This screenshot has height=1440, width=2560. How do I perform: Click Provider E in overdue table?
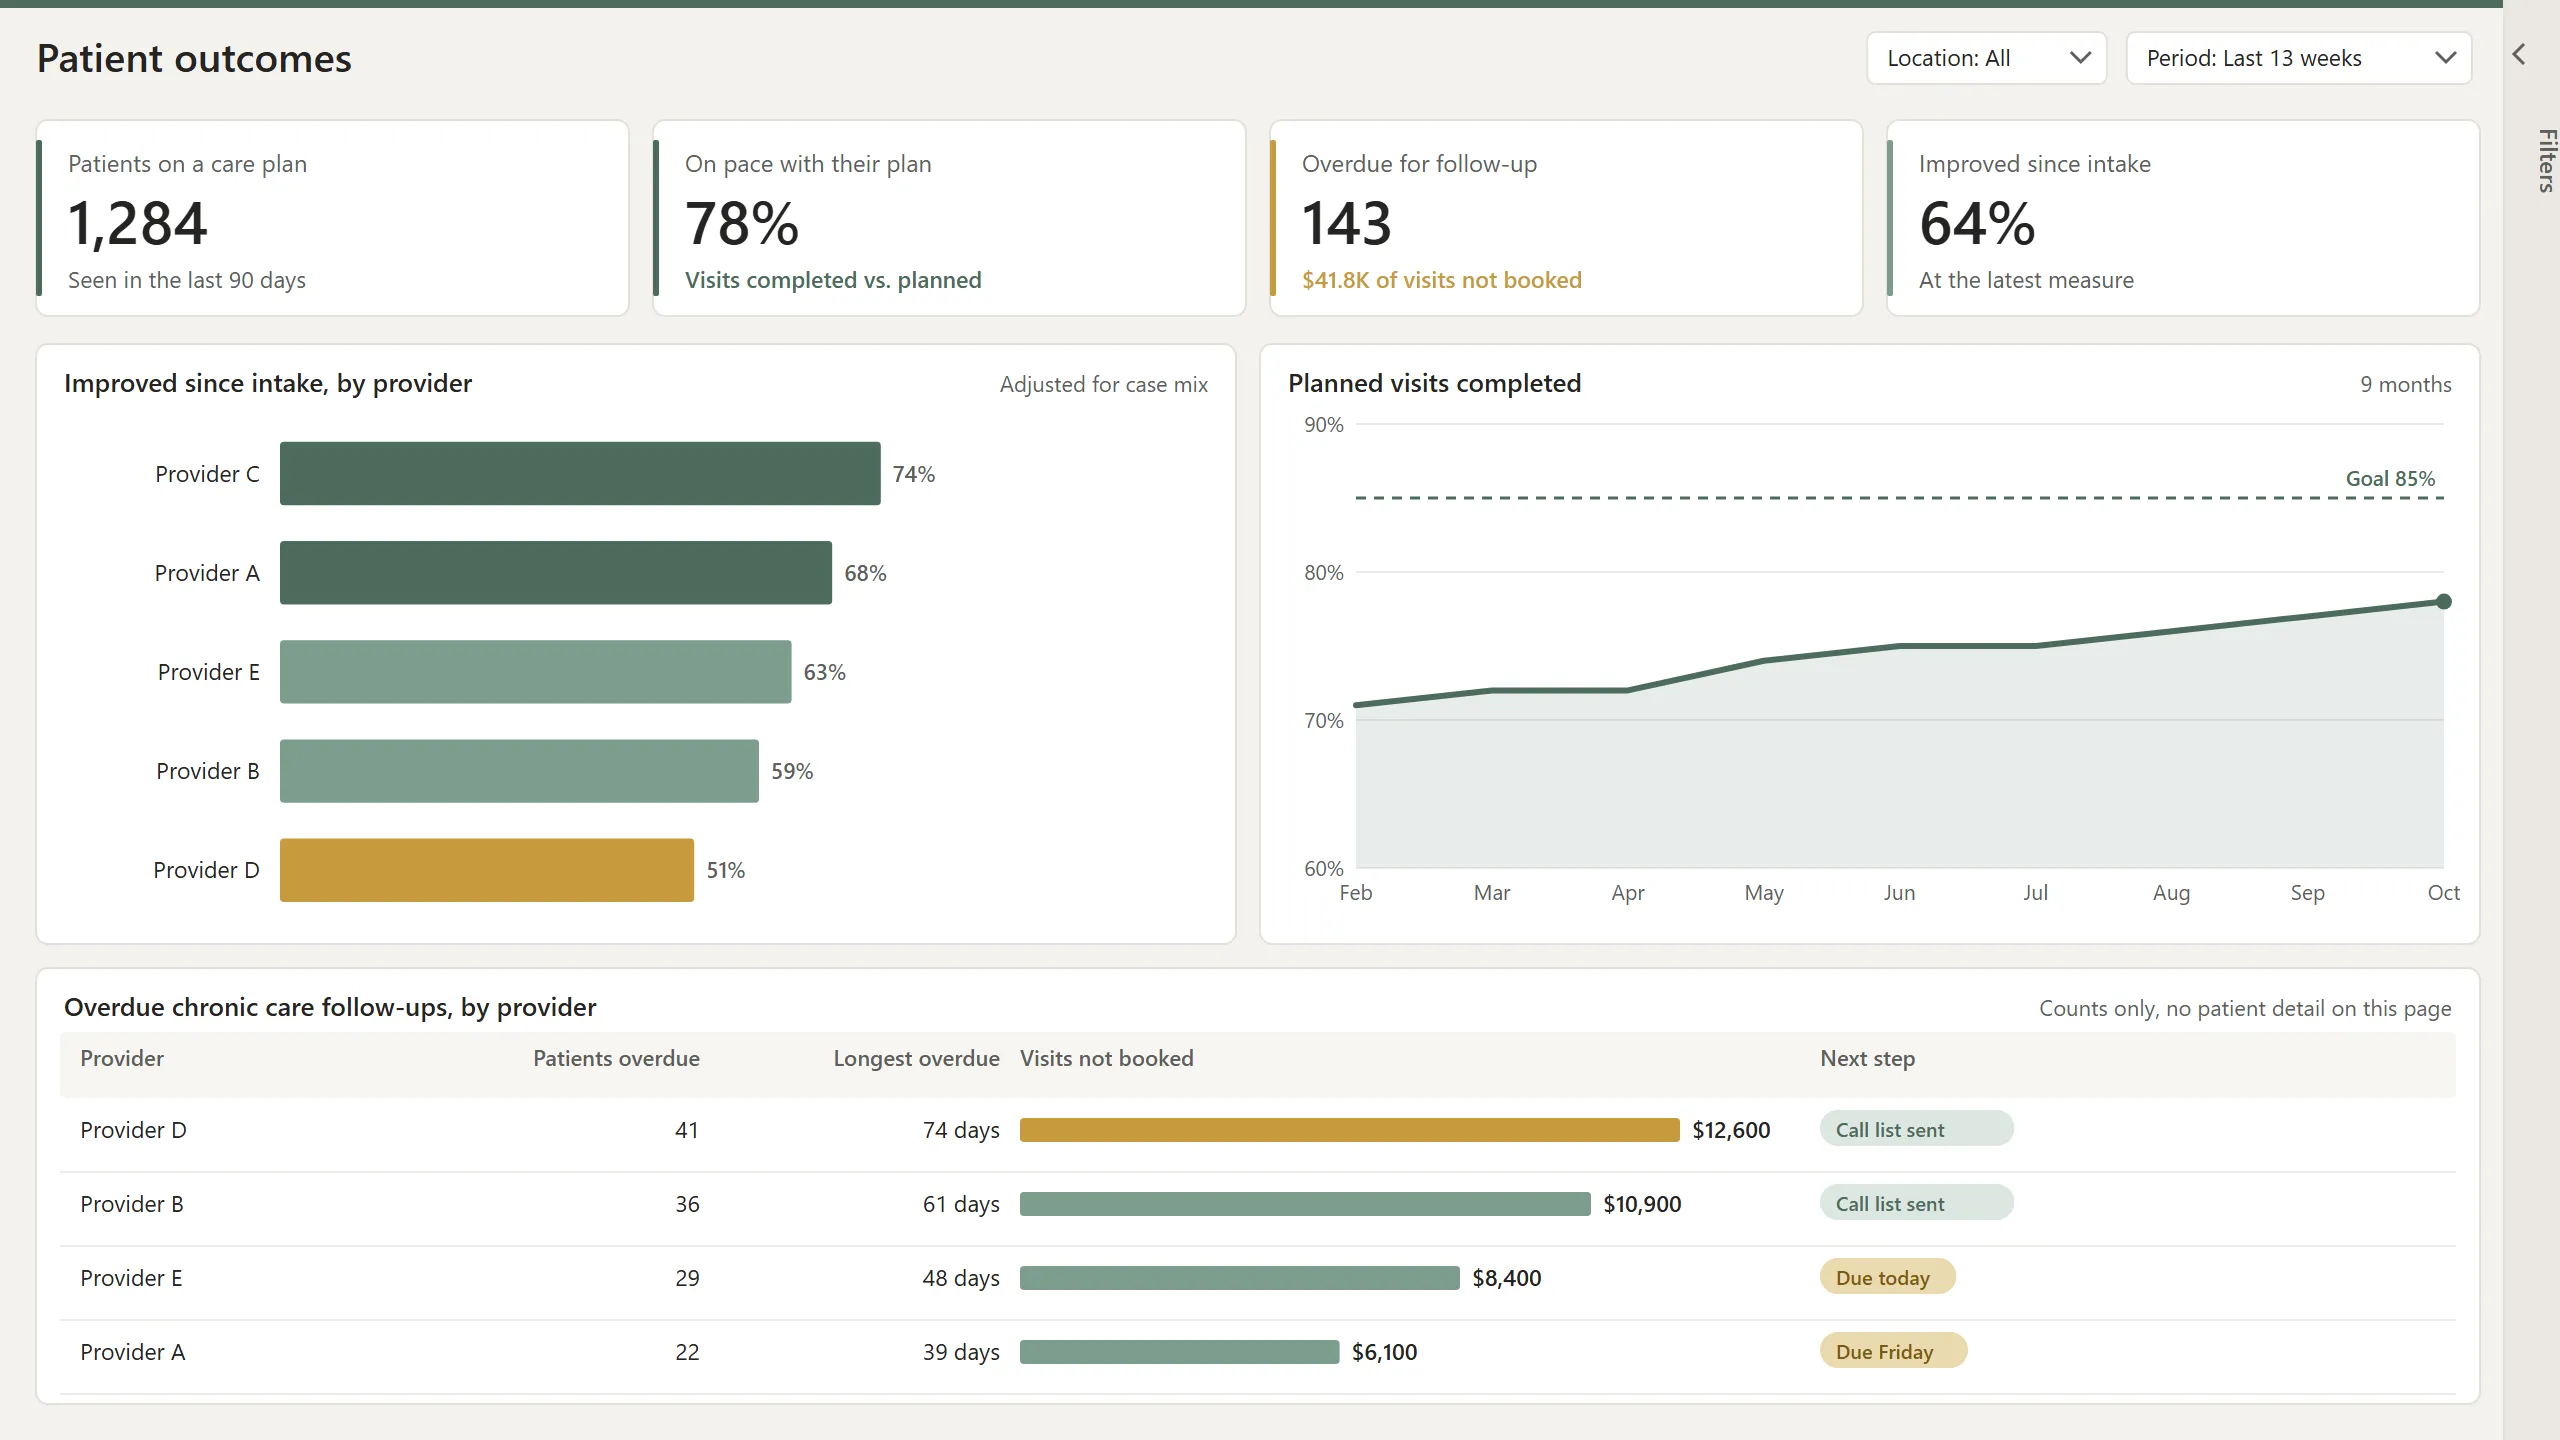click(131, 1278)
